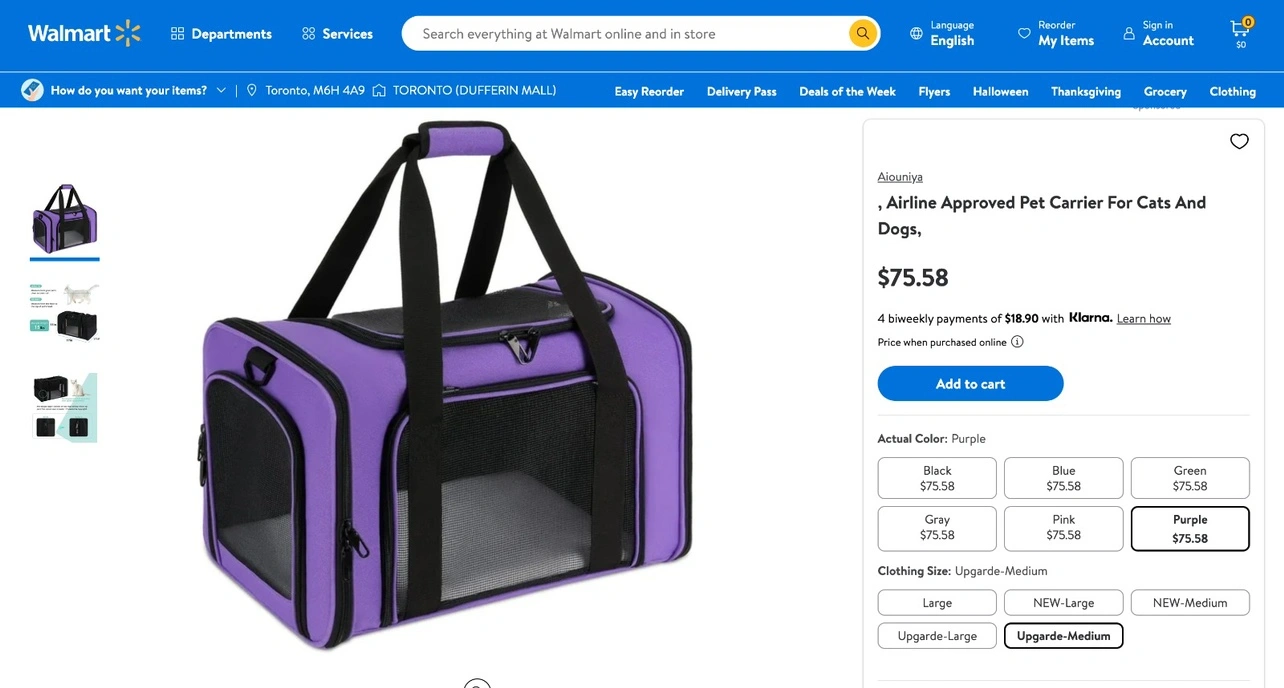Choose the Green color swatch option
The width and height of the screenshot is (1284, 688).
tap(1190, 478)
